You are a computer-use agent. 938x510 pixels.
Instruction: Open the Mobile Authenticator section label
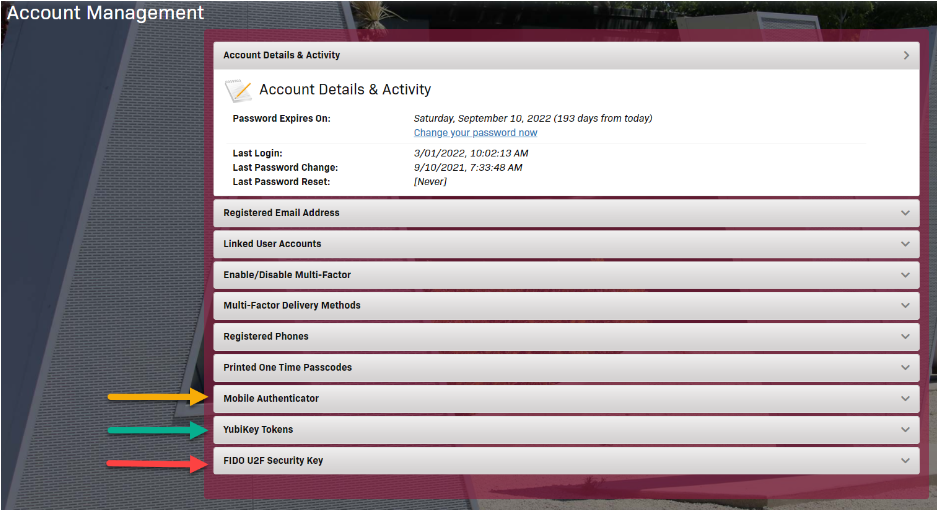coord(271,399)
